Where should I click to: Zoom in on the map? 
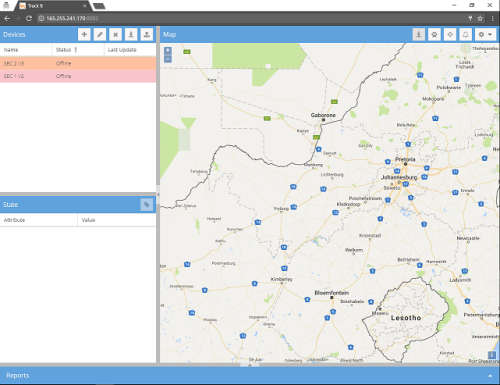(x=168, y=50)
